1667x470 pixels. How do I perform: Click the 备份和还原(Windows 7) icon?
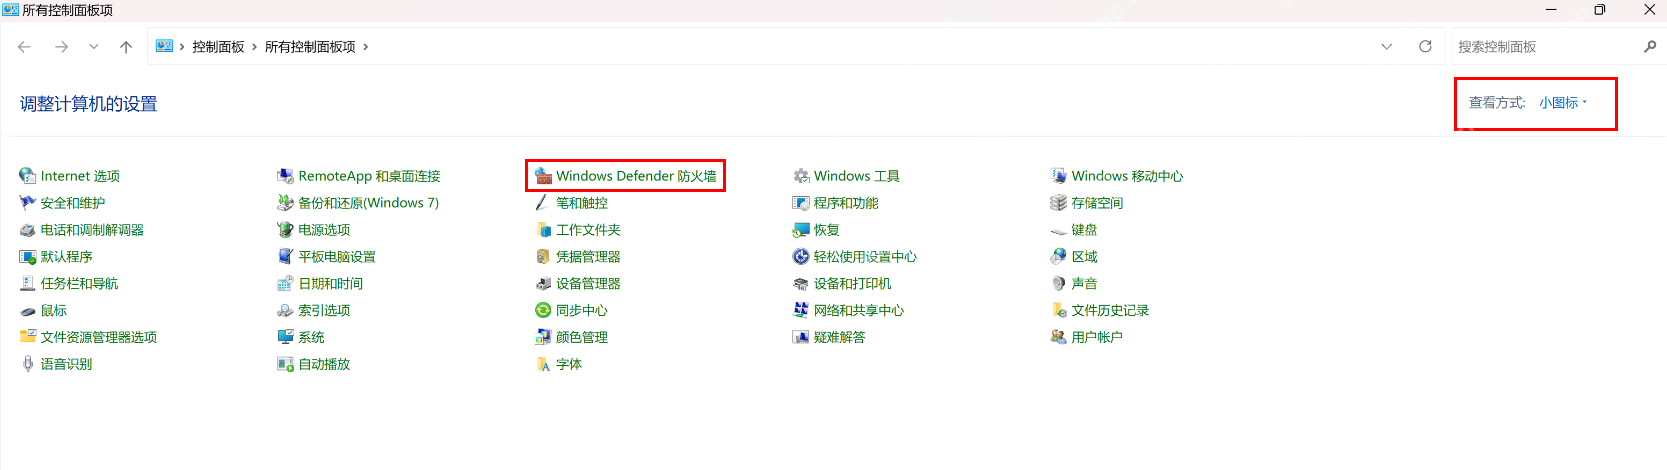285,203
